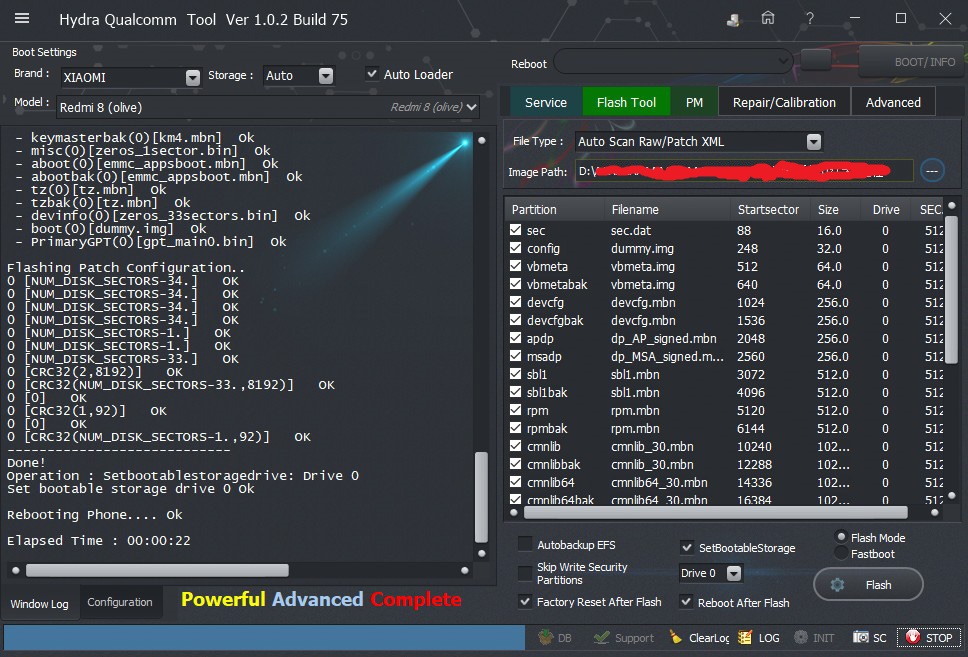Toggle Factory Reset After Flash
This screenshot has height=657, width=968.
tap(525, 601)
